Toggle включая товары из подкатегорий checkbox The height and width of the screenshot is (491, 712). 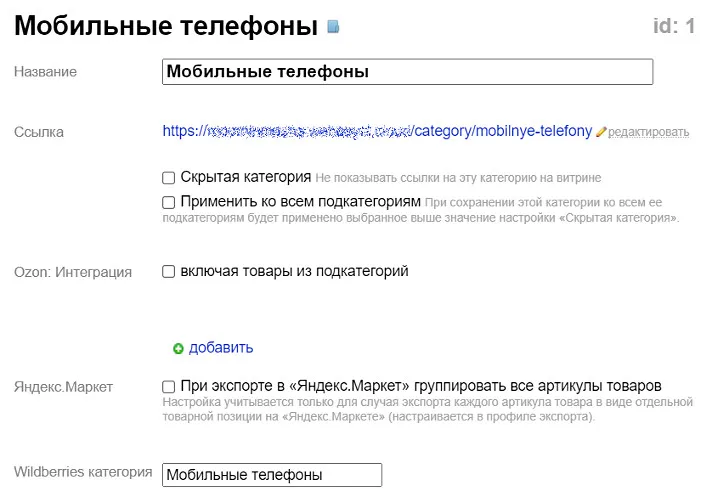pyautogui.click(x=169, y=271)
